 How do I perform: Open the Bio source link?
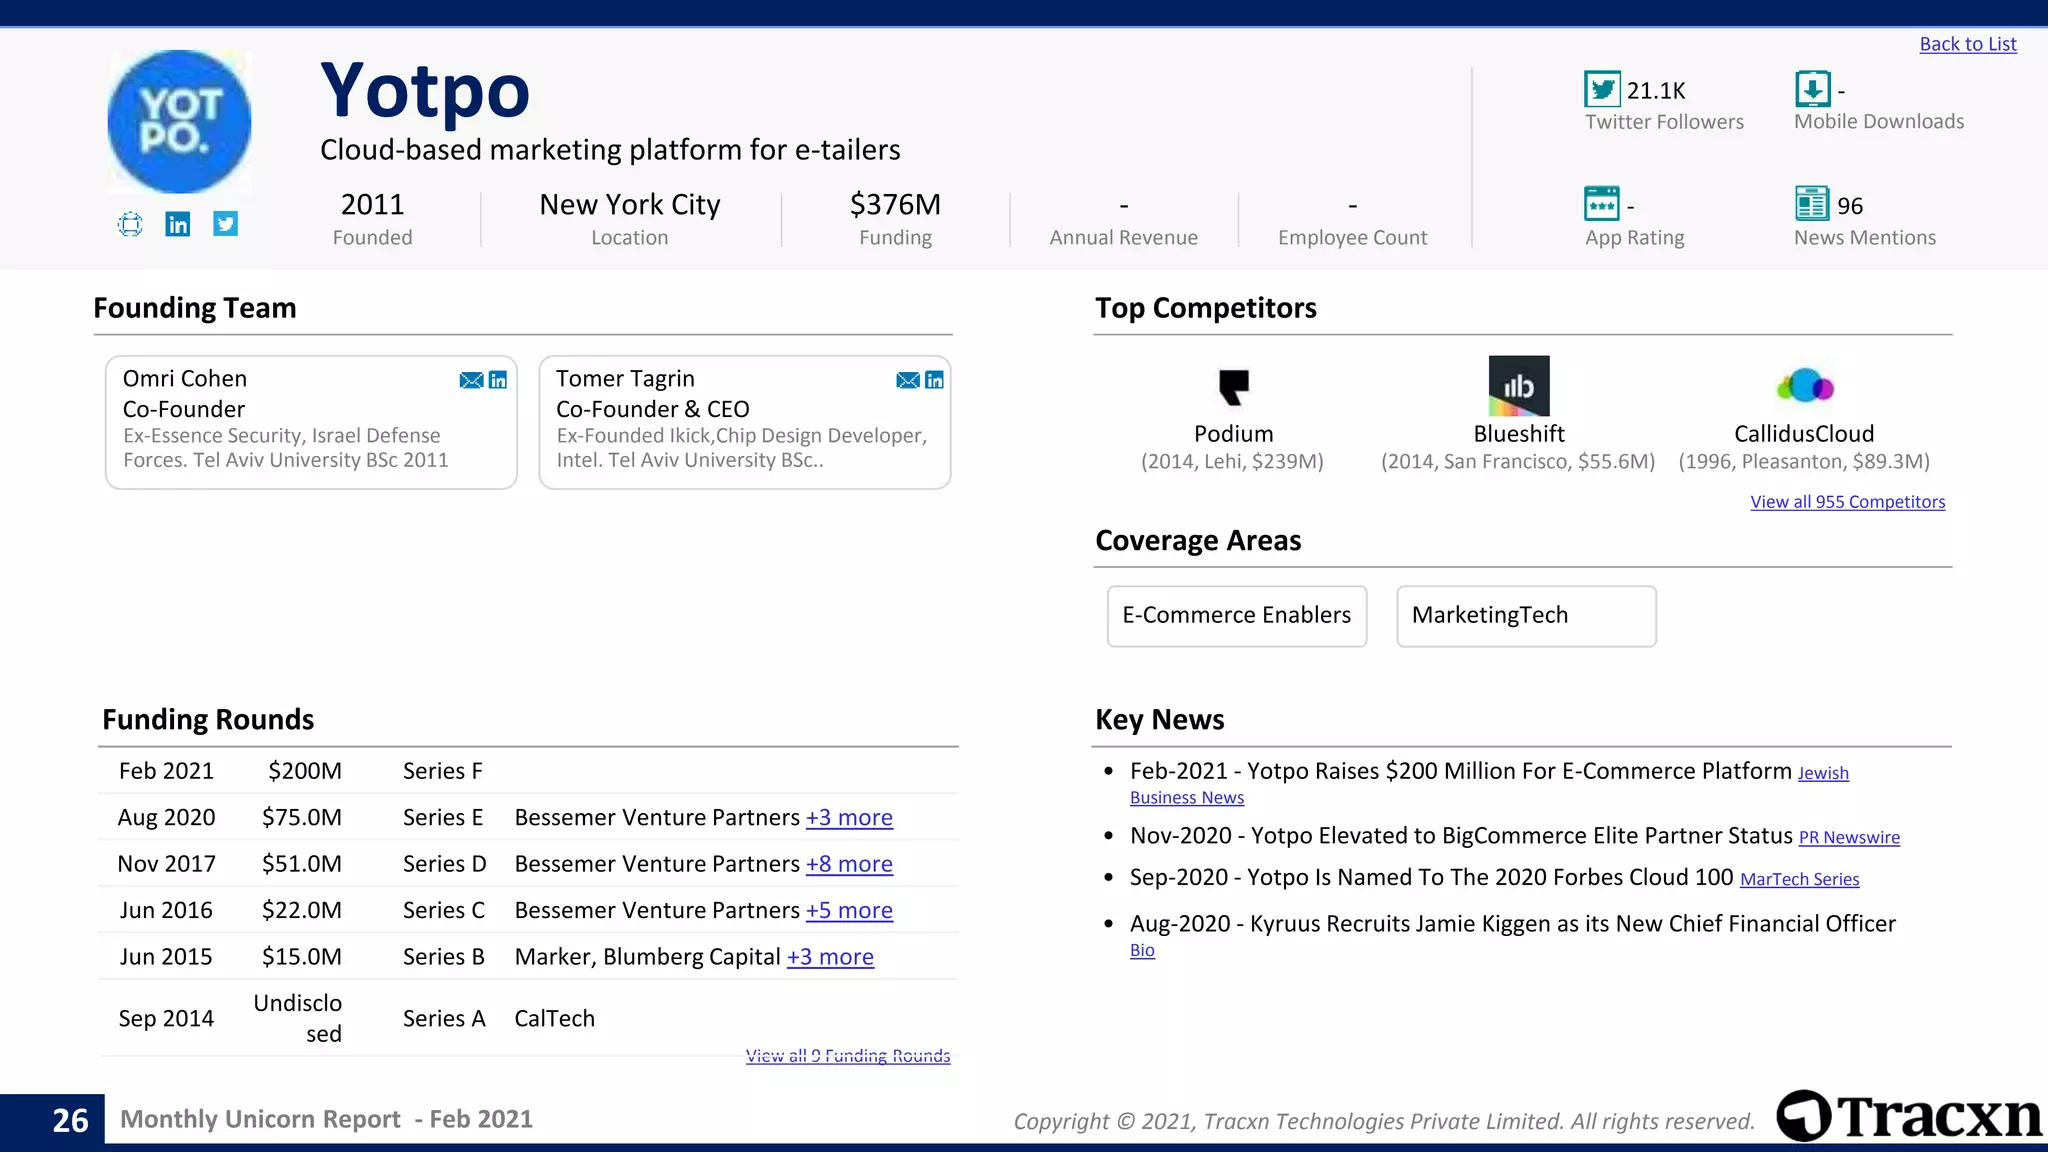click(1142, 951)
